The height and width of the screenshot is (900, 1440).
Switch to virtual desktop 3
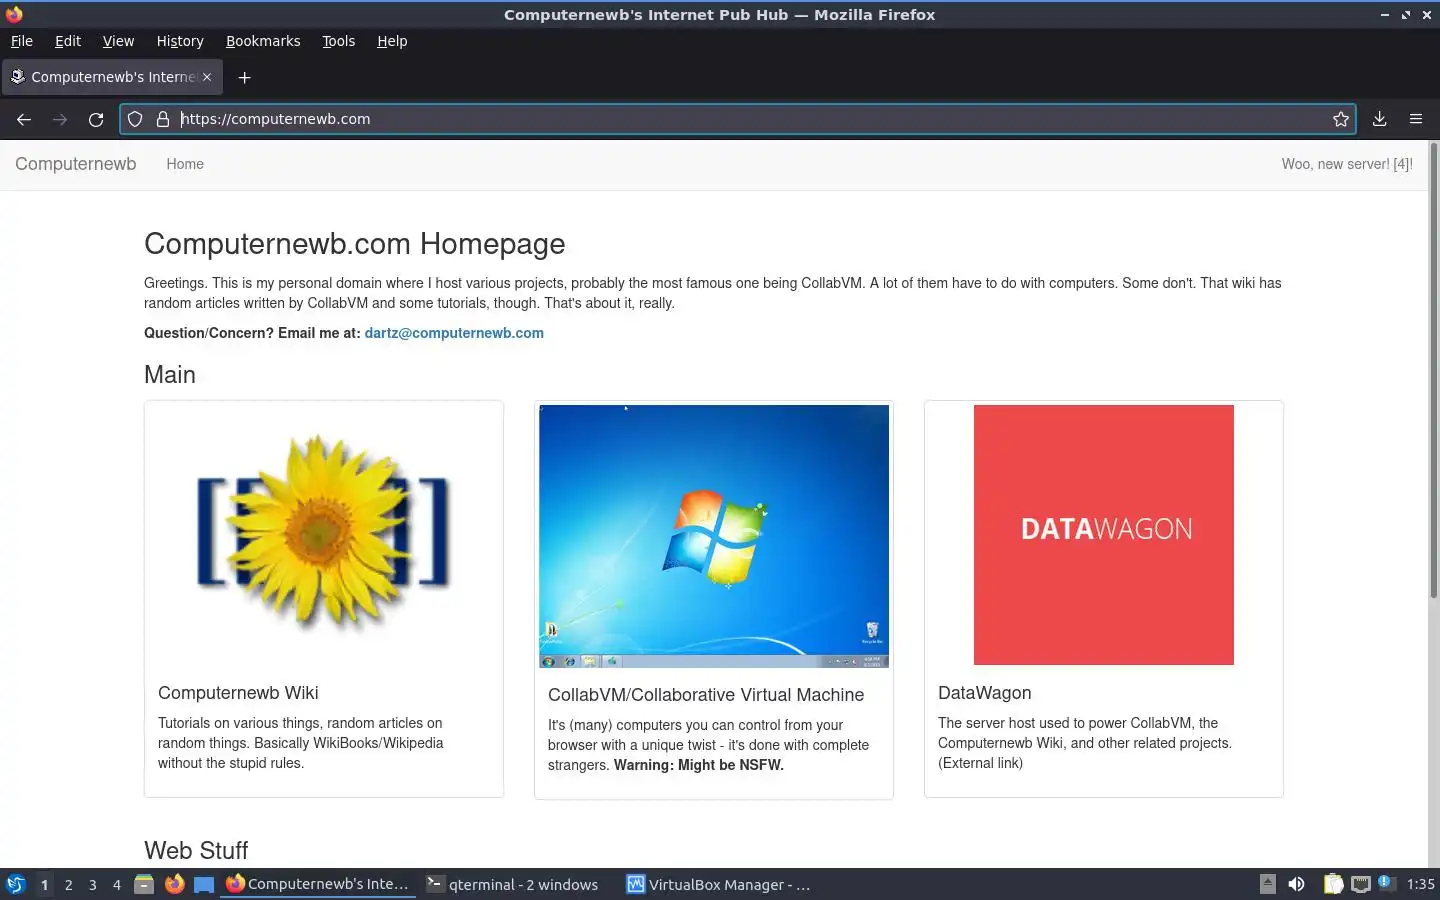[x=92, y=885]
